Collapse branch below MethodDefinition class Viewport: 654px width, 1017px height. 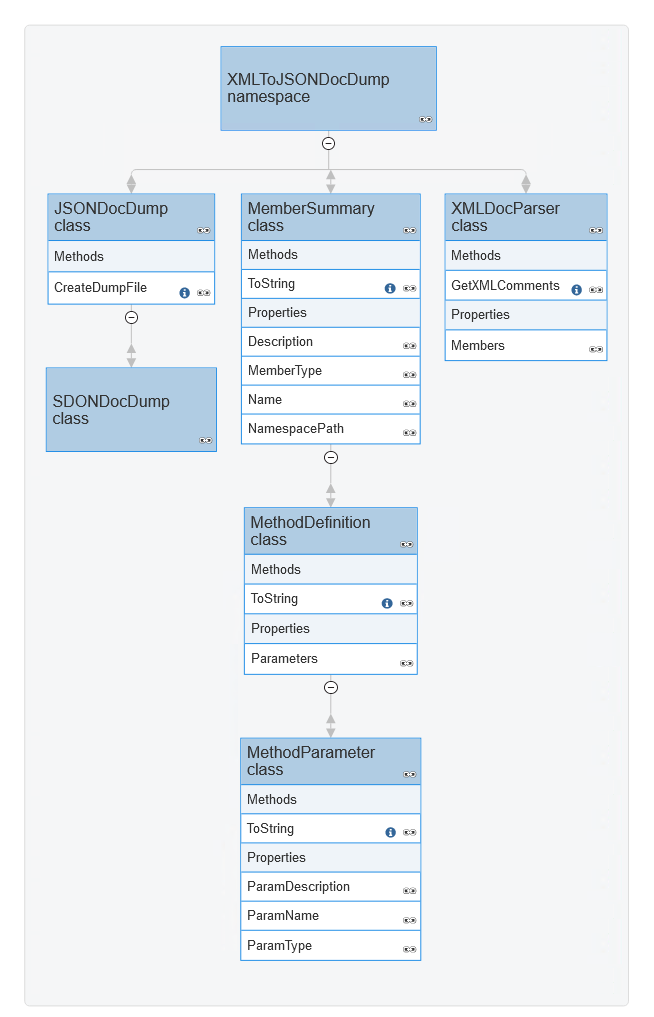tap(331, 687)
